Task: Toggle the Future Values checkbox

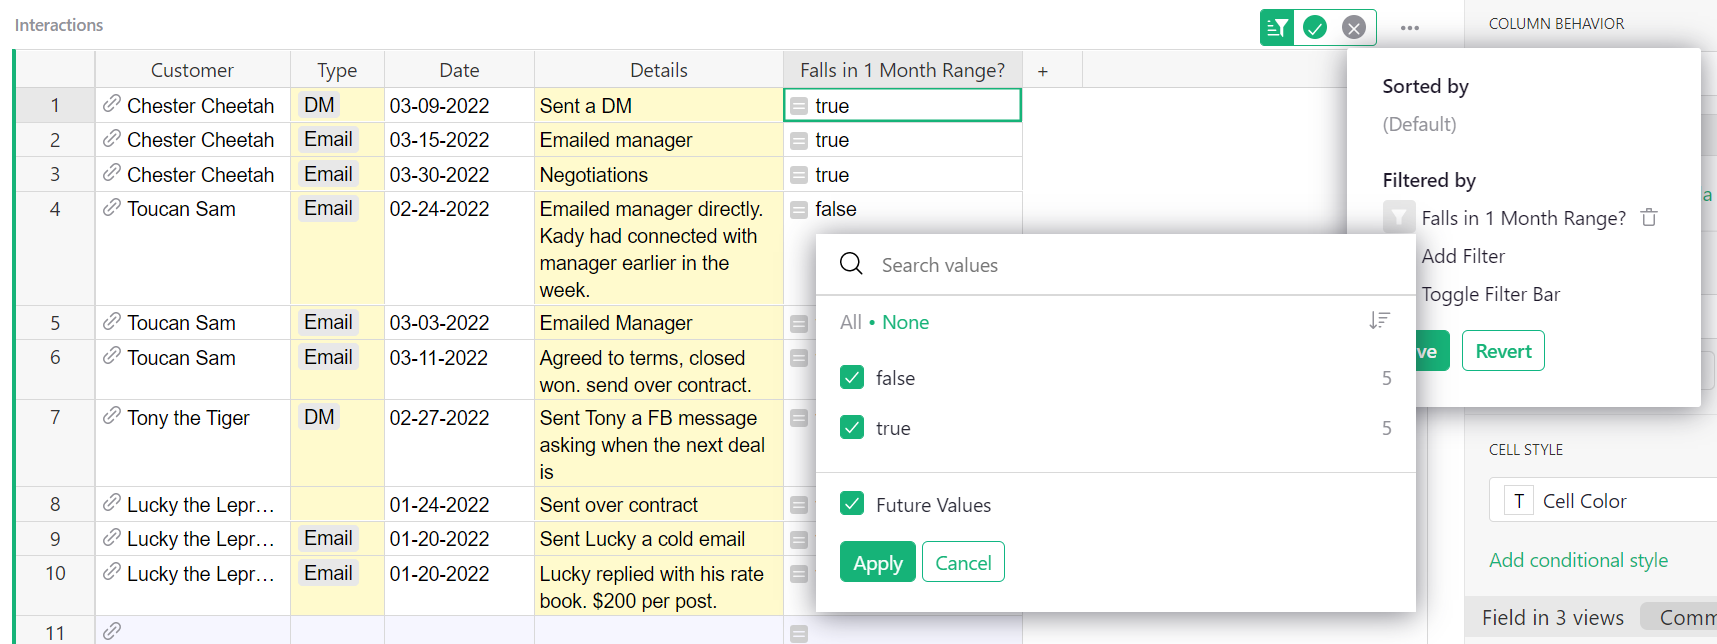Action: [852, 504]
